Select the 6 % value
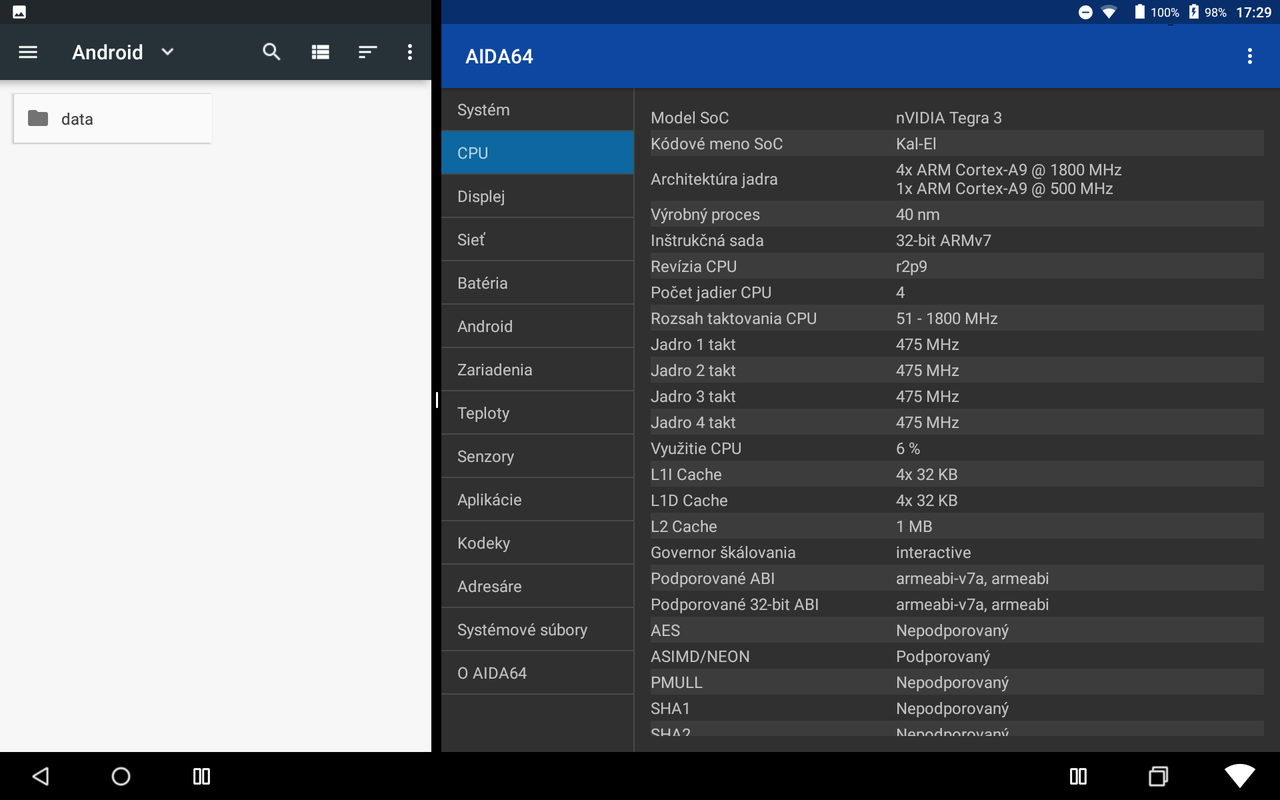1280x800 pixels. [908, 448]
